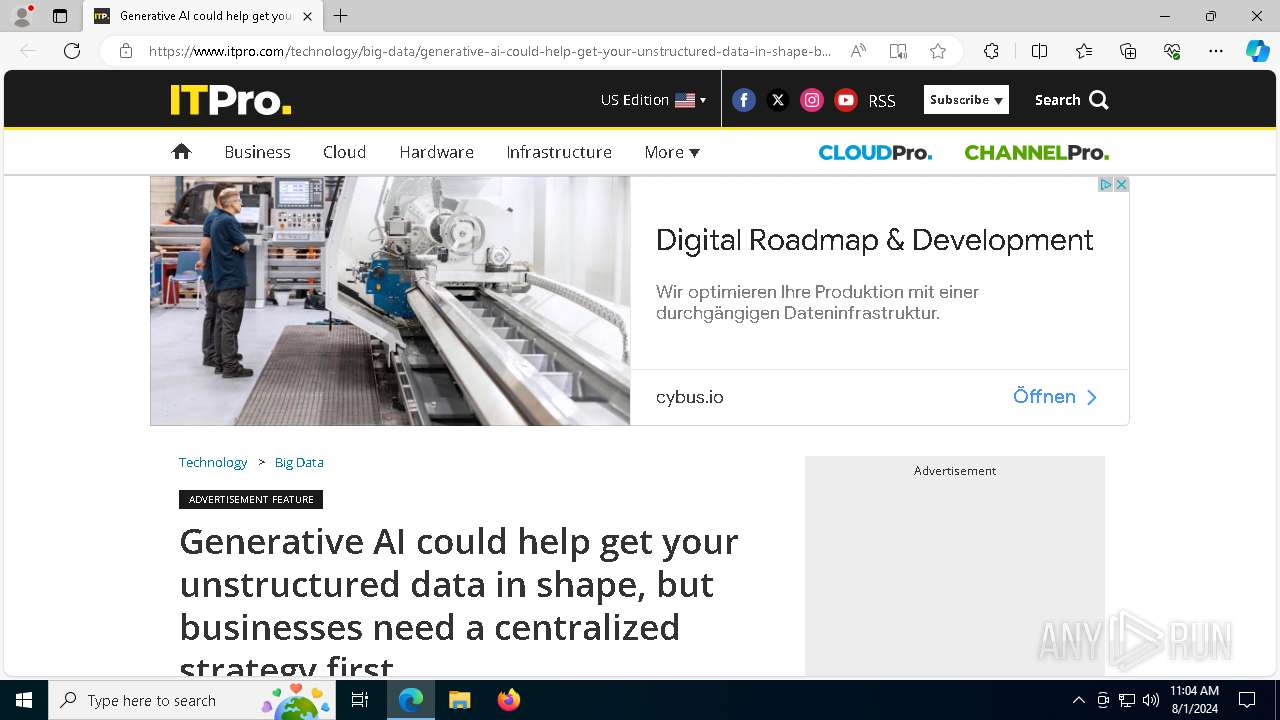The width and height of the screenshot is (1280, 720).
Task: Open the Extensions puzzle icon
Action: (x=991, y=51)
